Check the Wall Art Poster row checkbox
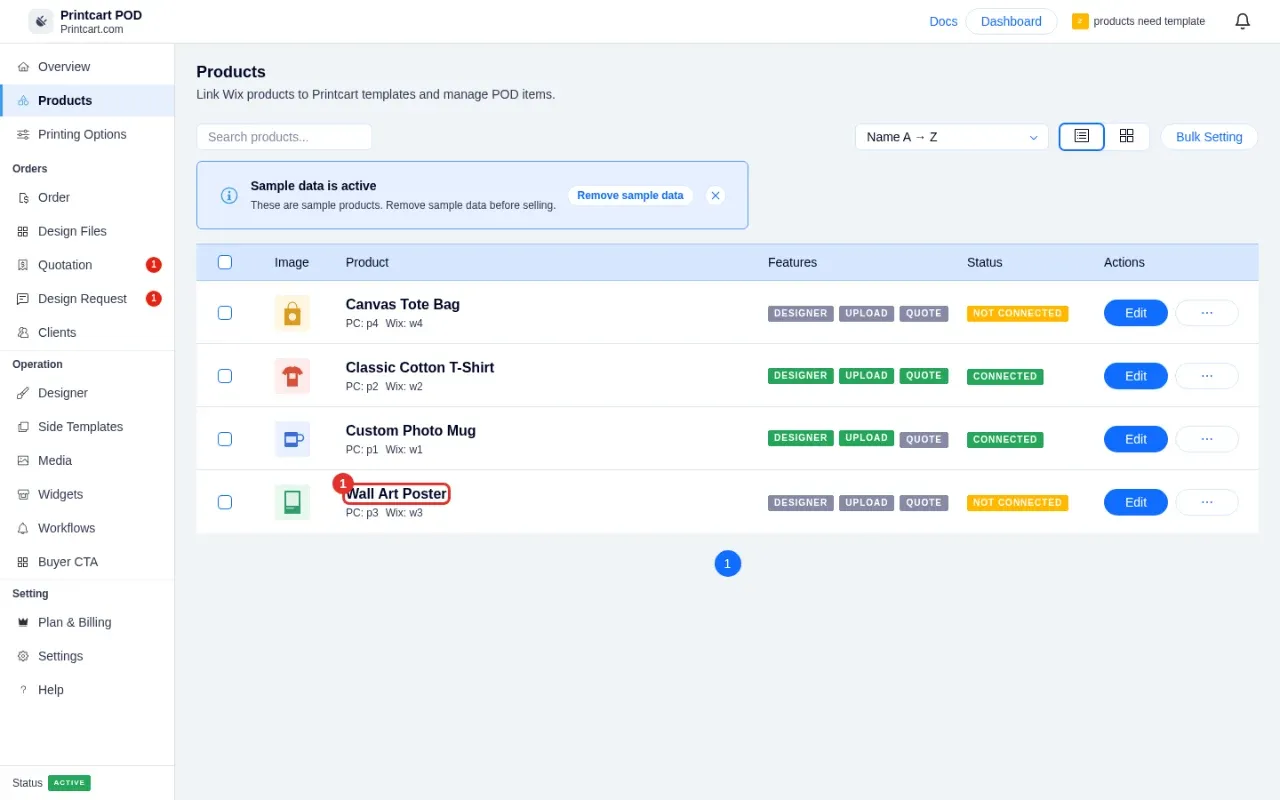 [x=225, y=502]
